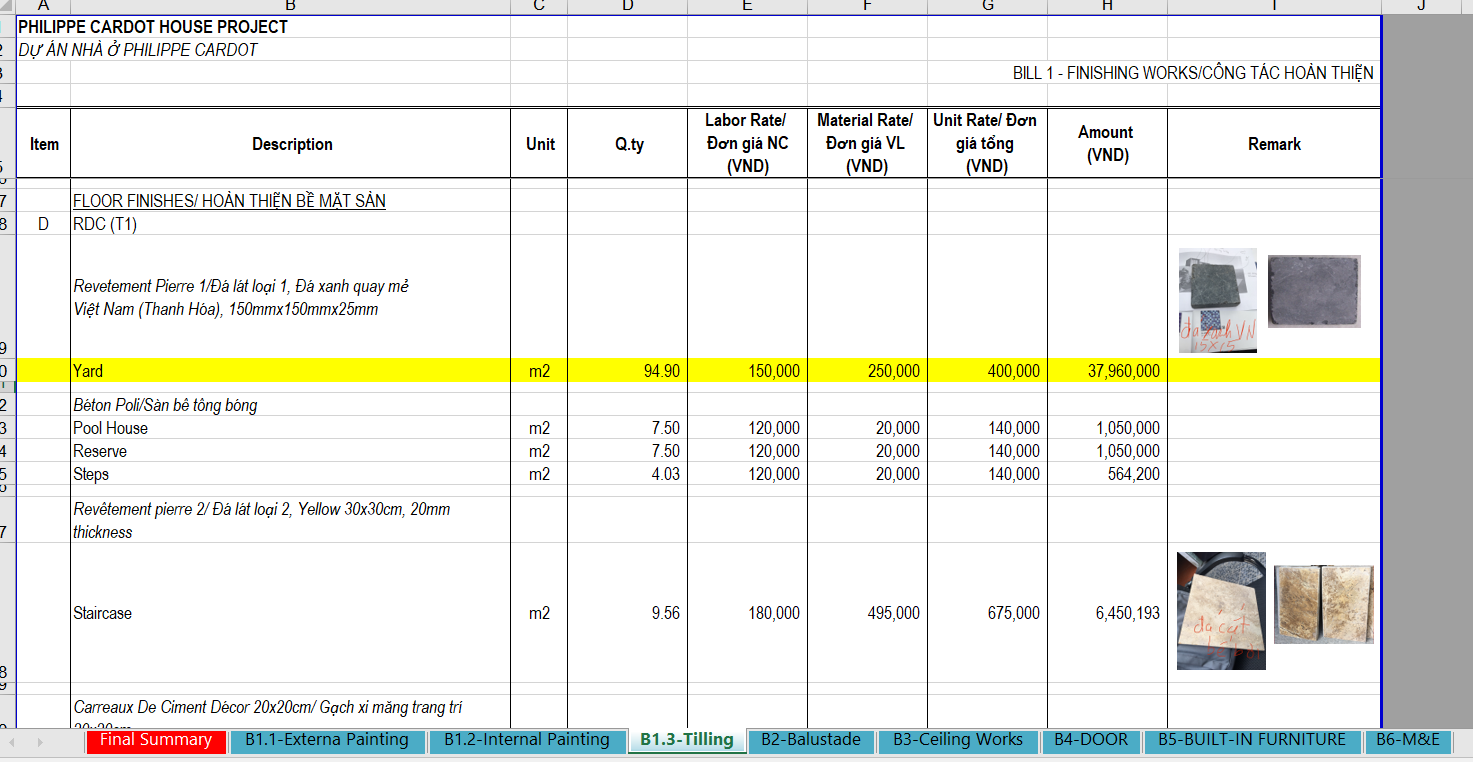
Task: Select the green stone sample photo
Action: [1217, 300]
